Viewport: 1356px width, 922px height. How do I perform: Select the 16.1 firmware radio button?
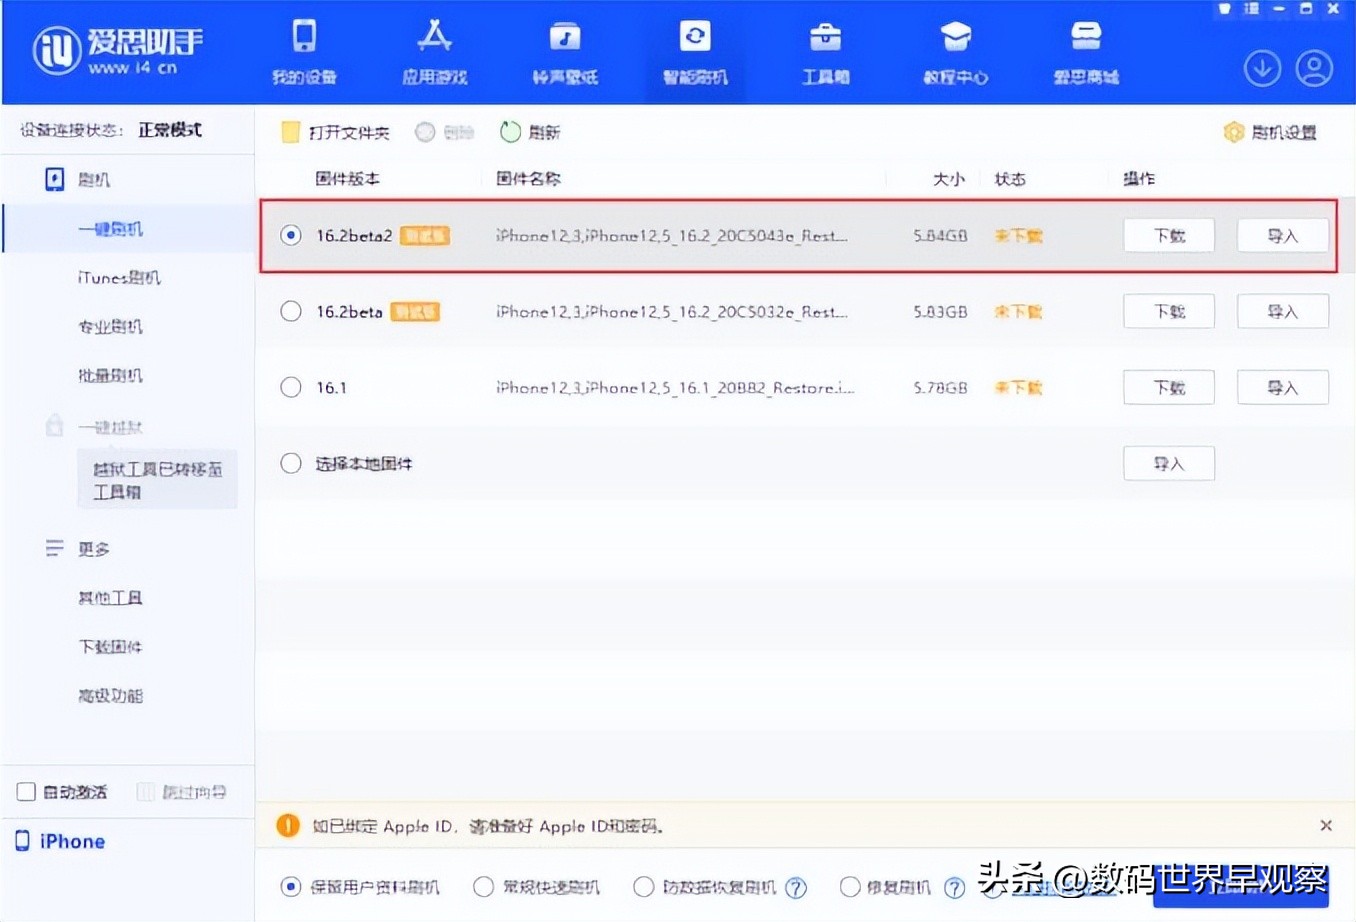coord(290,387)
